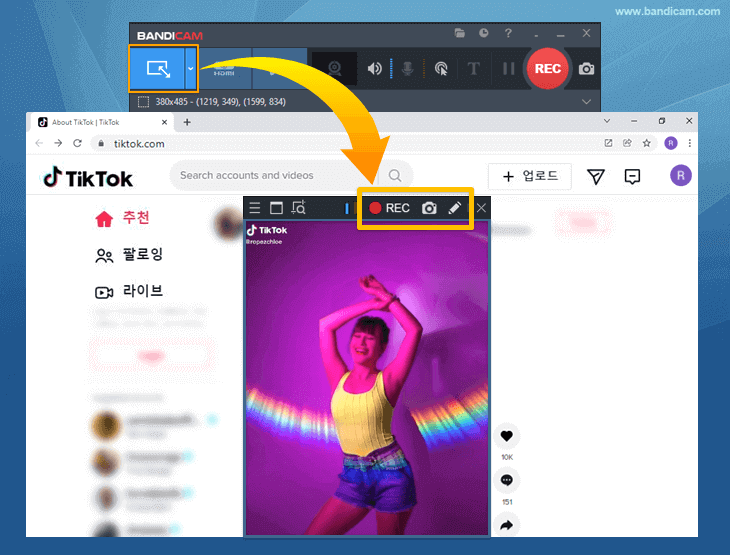Select Bandicam rectangle screen recording mode

157,68
